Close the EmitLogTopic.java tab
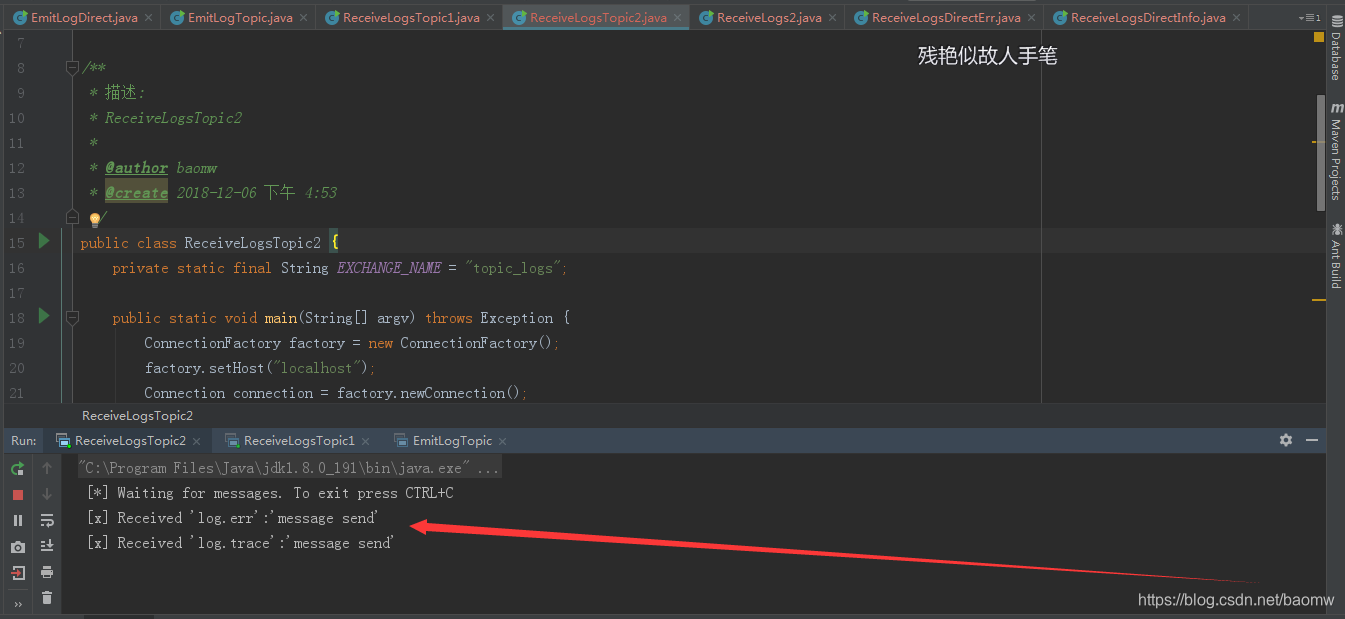 [304, 18]
